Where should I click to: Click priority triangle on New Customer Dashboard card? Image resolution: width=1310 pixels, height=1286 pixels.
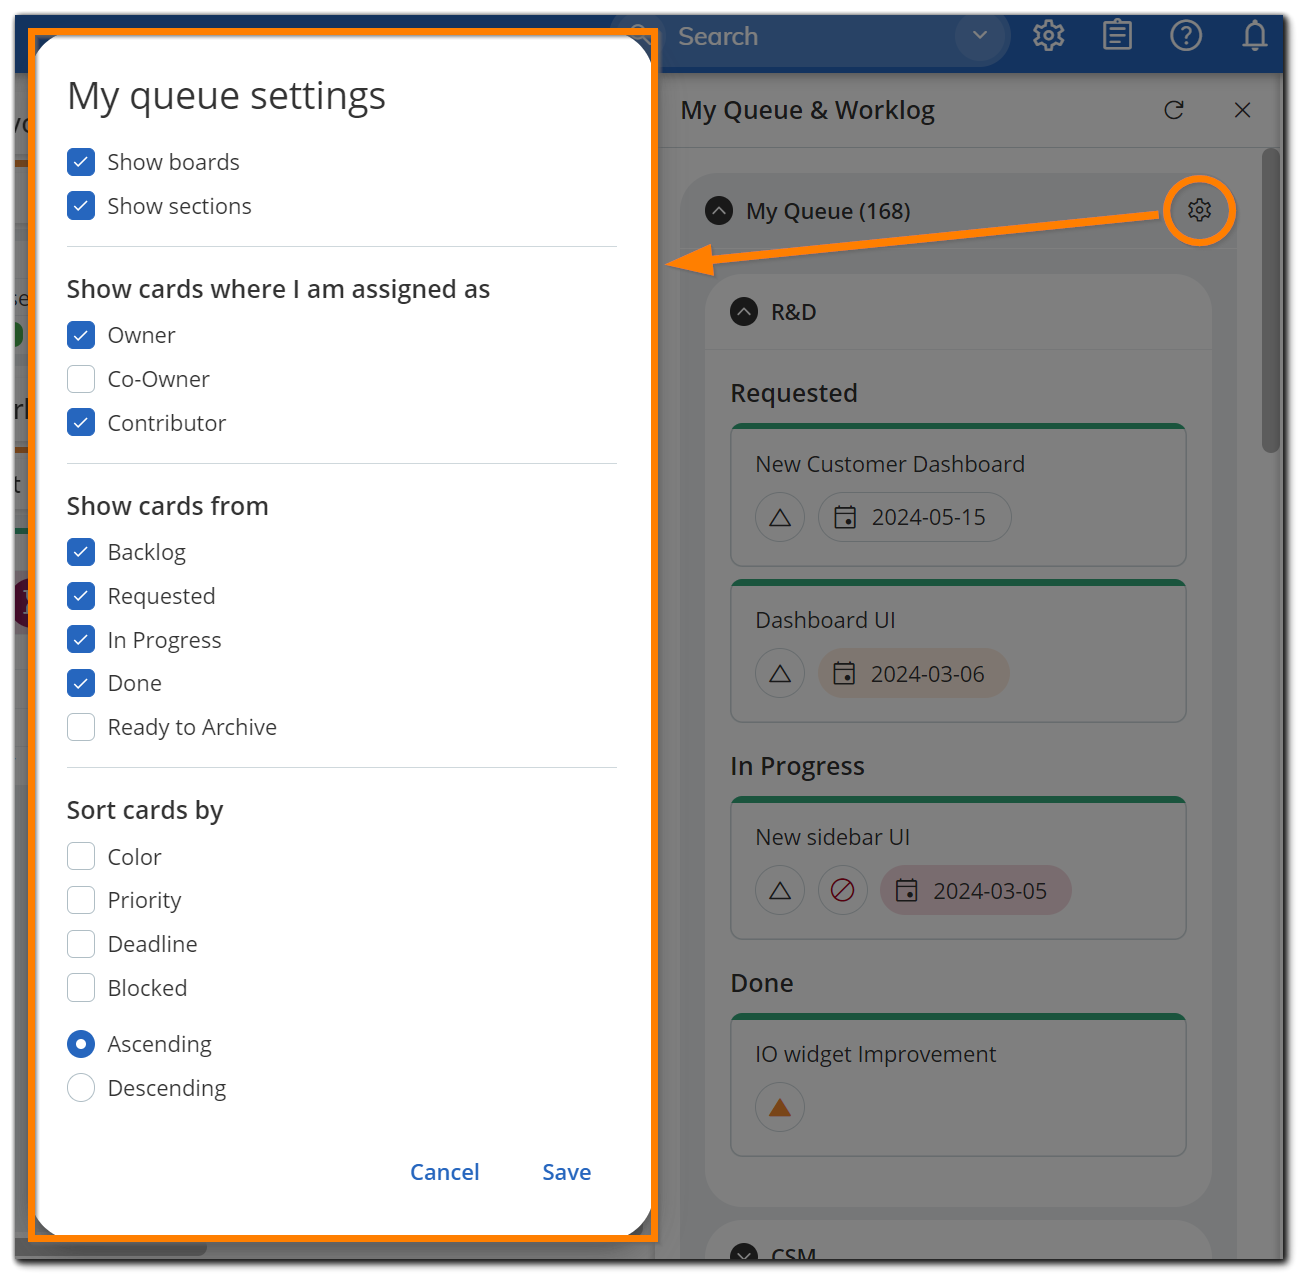tap(779, 517)
